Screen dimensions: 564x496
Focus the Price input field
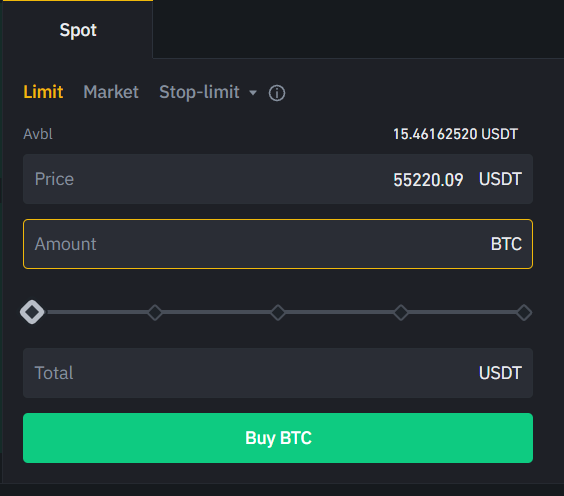[278, 179]
